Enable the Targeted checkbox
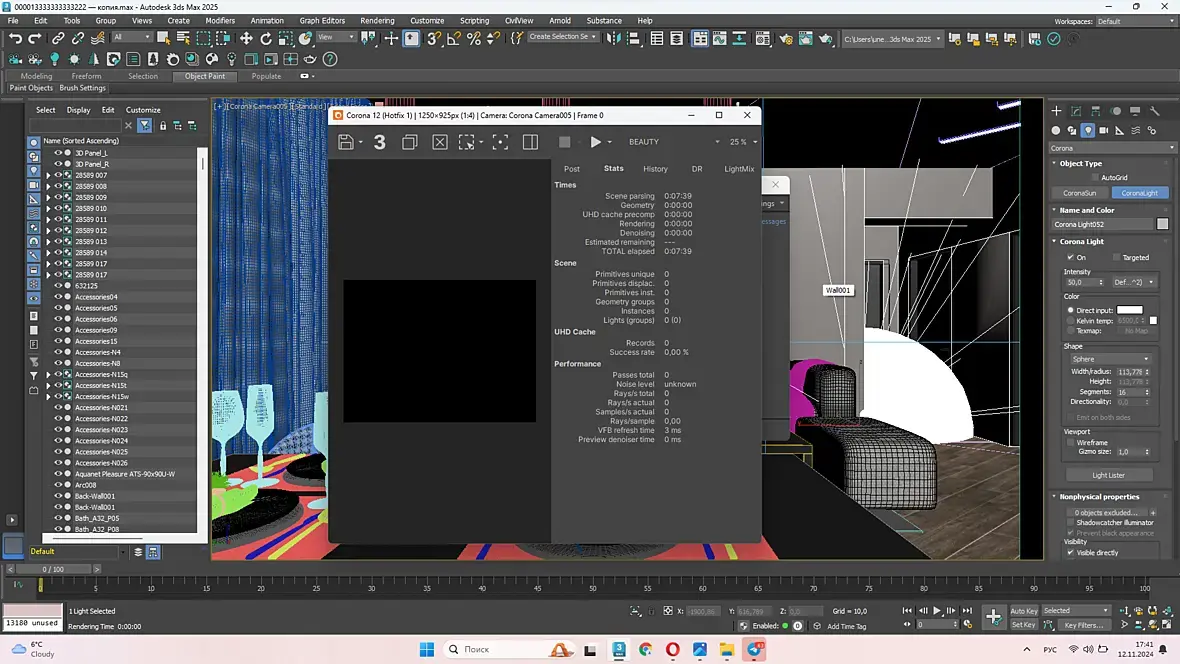Image resolution: width=1180 pixels, height=664 pixels. point(1116,257)
